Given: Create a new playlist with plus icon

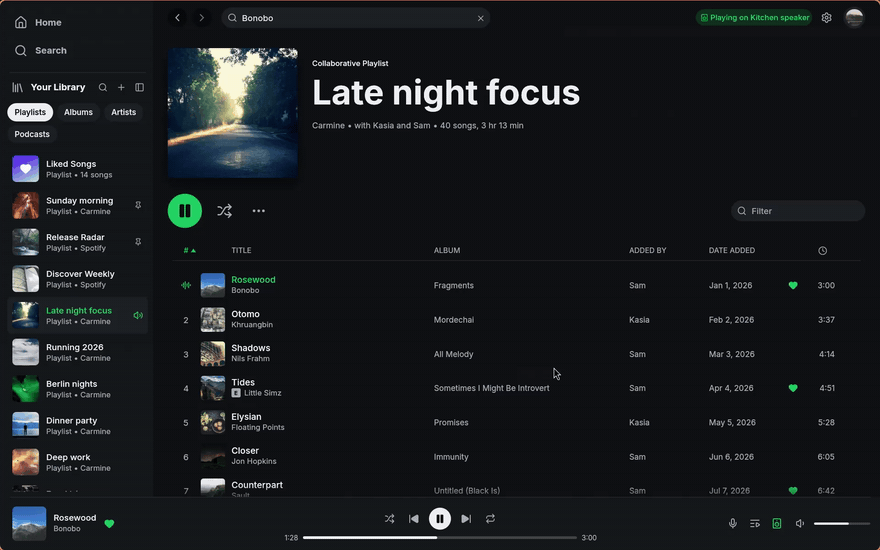Looking at the screenshot, I should (121, 88).
